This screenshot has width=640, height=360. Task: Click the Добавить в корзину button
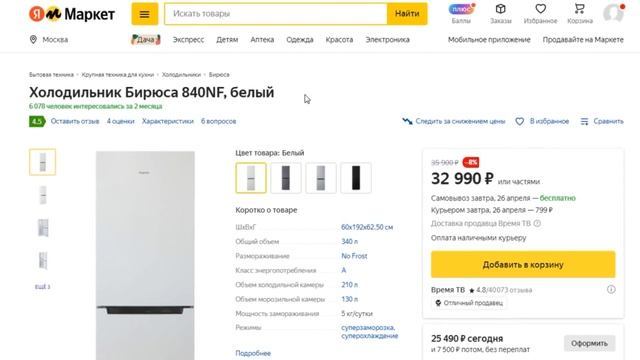pyautogui.click(x=523, y=264)
